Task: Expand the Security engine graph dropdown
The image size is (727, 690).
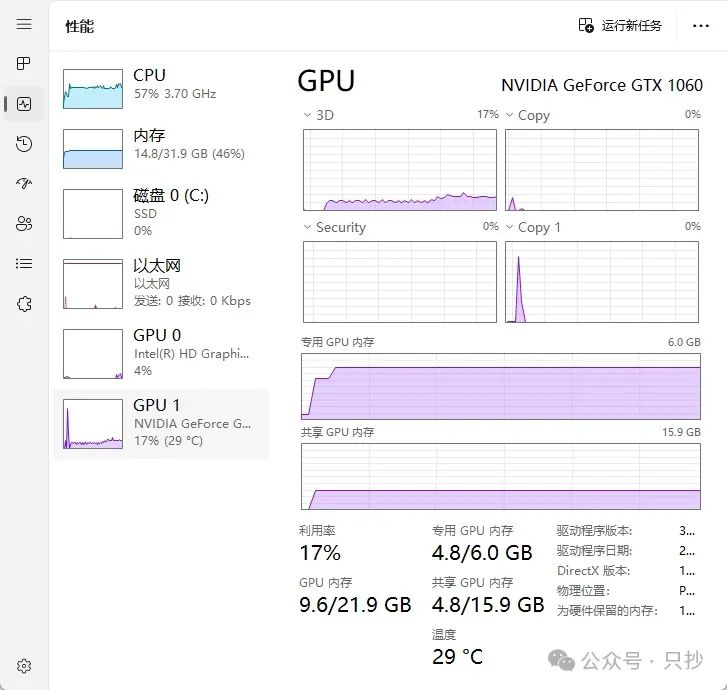Action: tap(308, 228)
